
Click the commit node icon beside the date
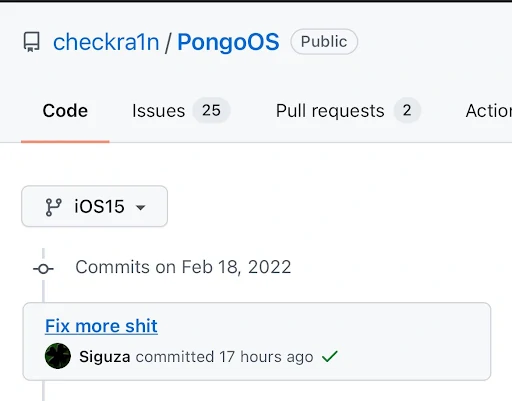click(43, 269)
